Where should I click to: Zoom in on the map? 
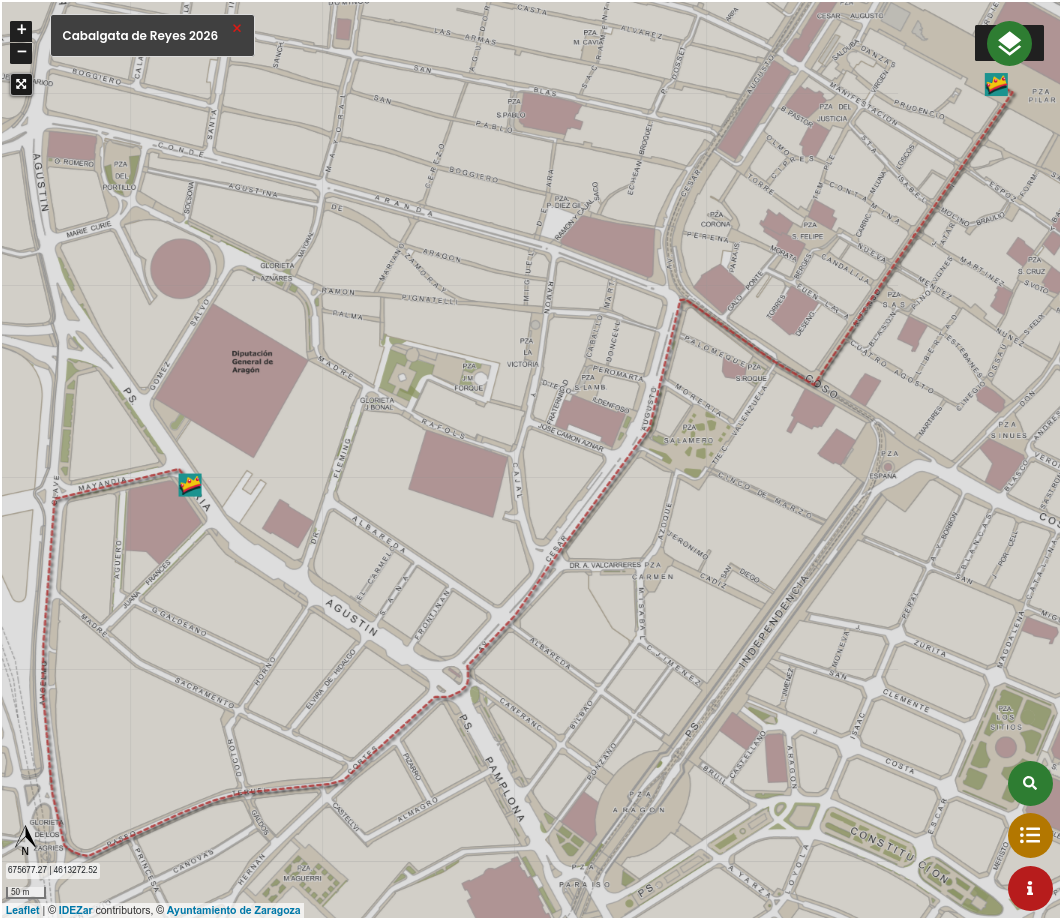click(22, 30)
